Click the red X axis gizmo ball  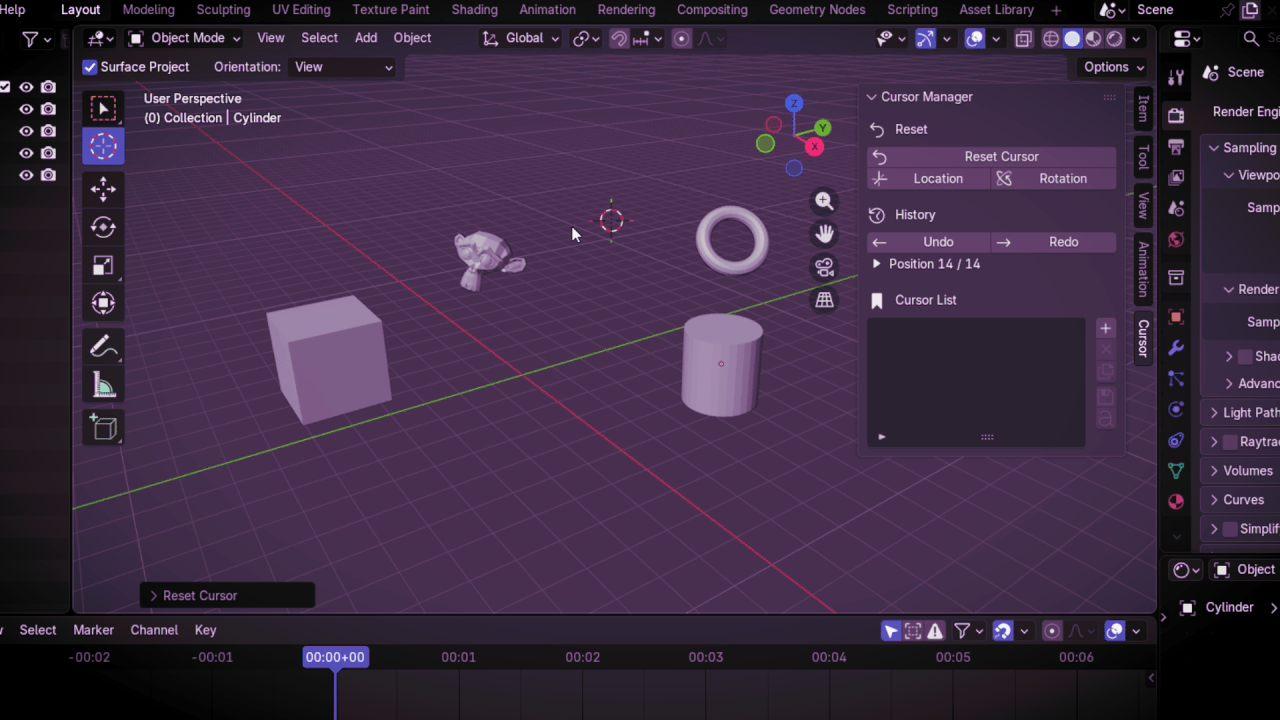pyautogui.click(x=815, y=147)
